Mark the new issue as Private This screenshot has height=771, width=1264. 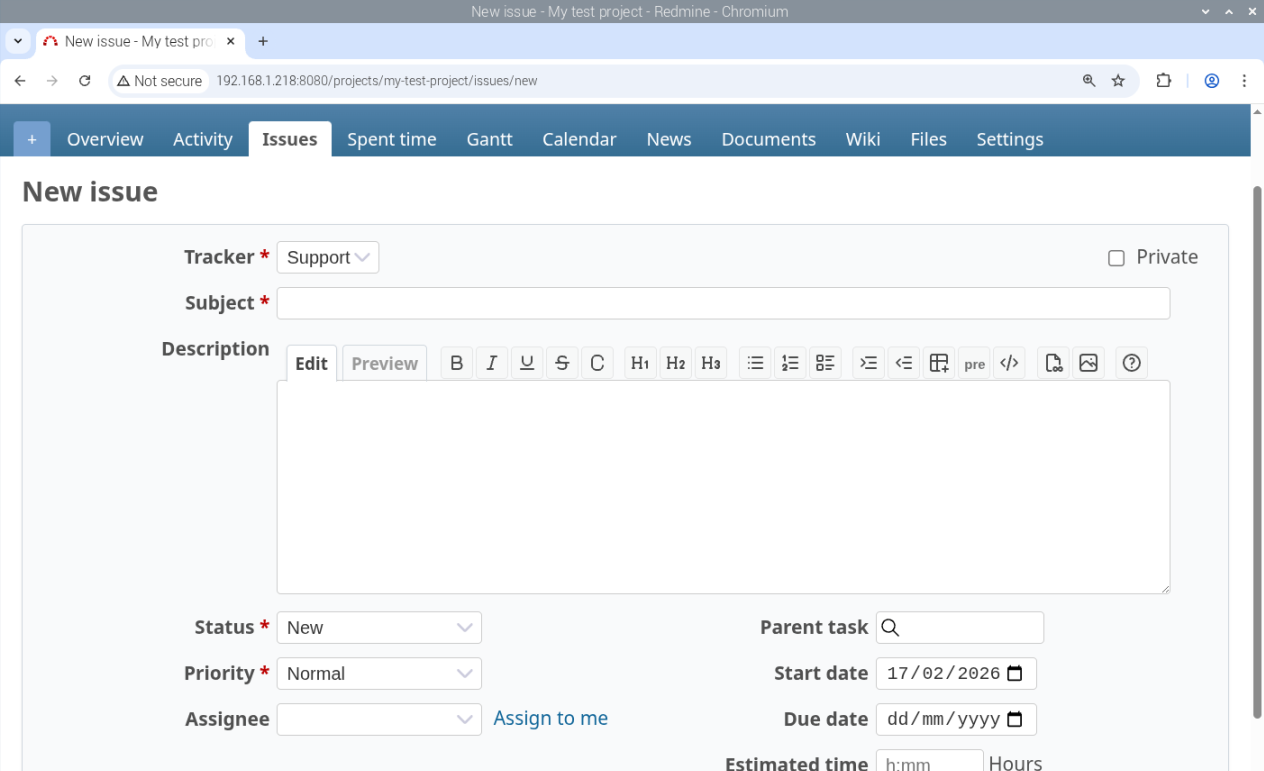pos(1116,257)
